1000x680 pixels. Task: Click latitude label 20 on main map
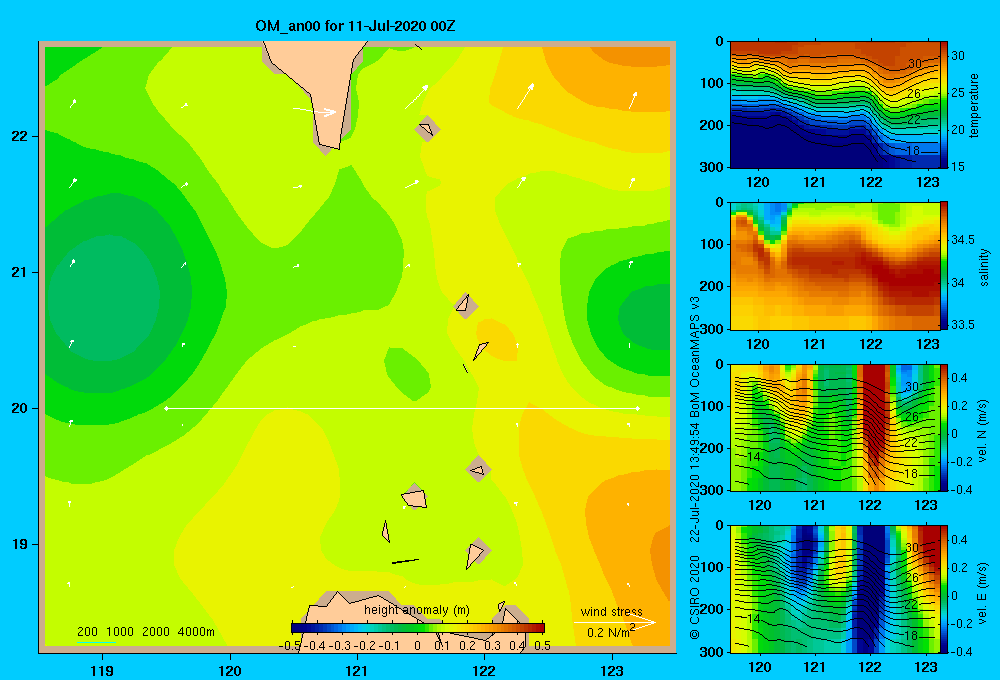[20, 408]
